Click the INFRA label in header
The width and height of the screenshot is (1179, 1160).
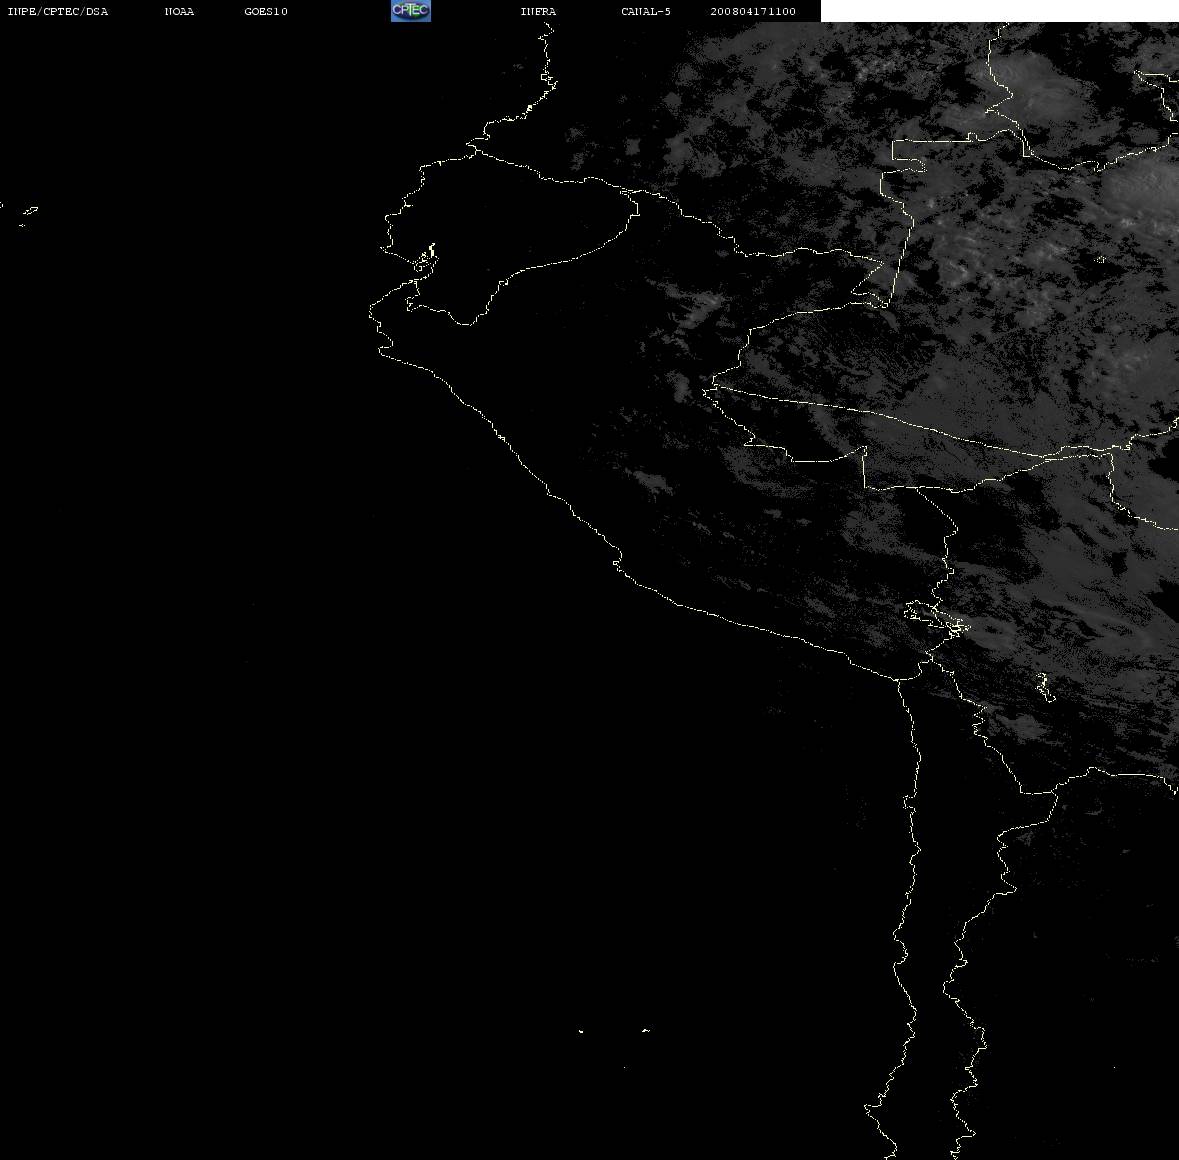pos(538,11)
